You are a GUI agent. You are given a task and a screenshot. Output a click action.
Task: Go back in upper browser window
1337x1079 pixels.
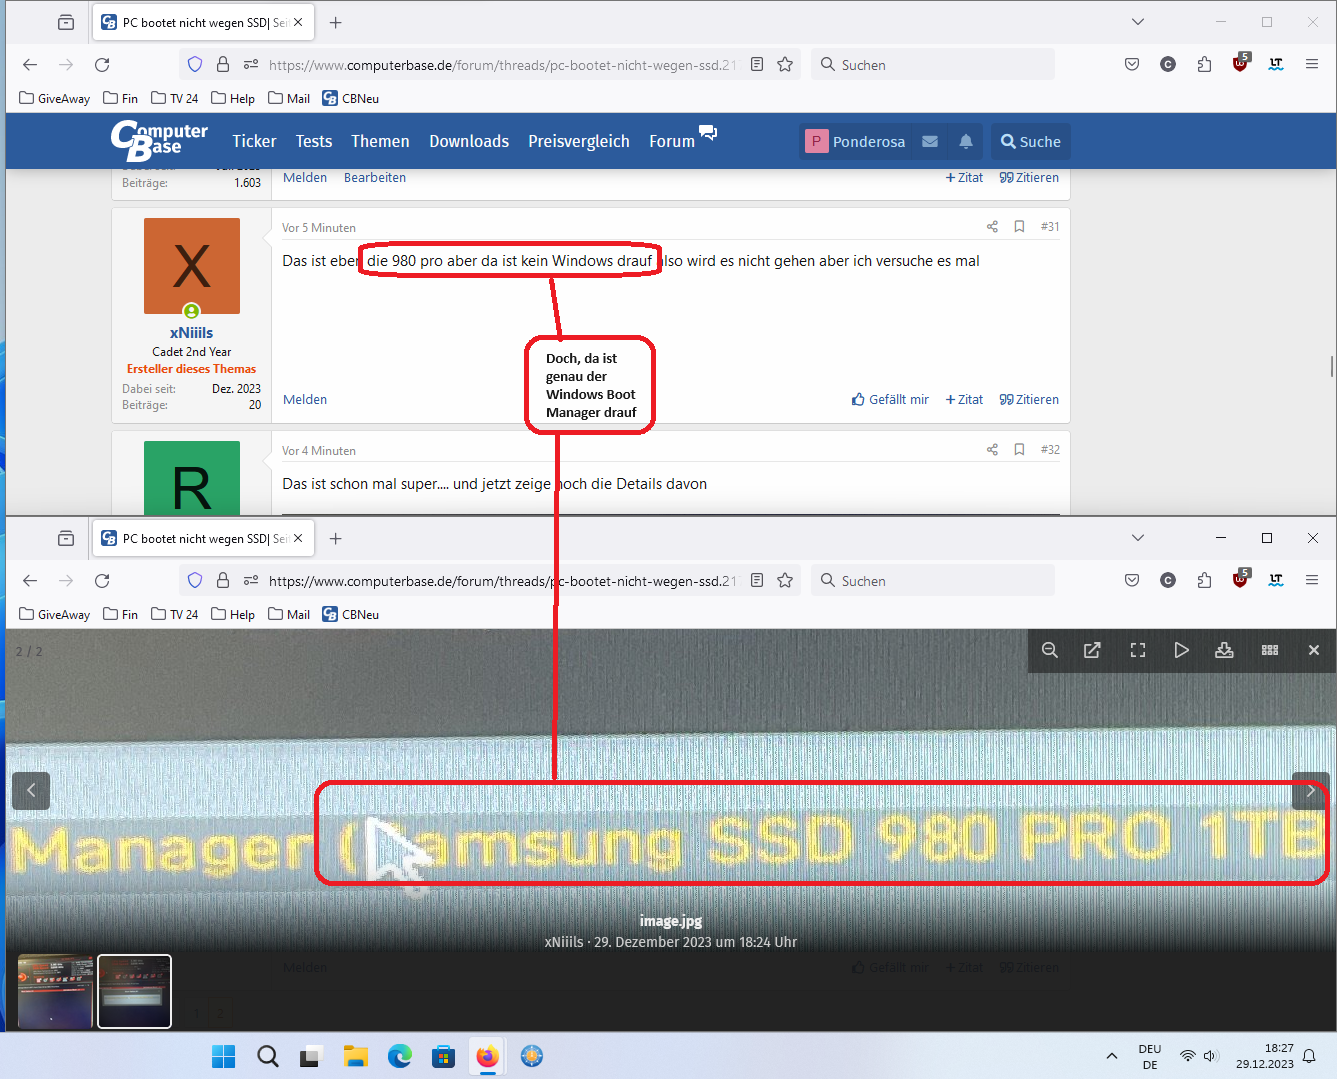pyautogui.click(x=30, y=65)
